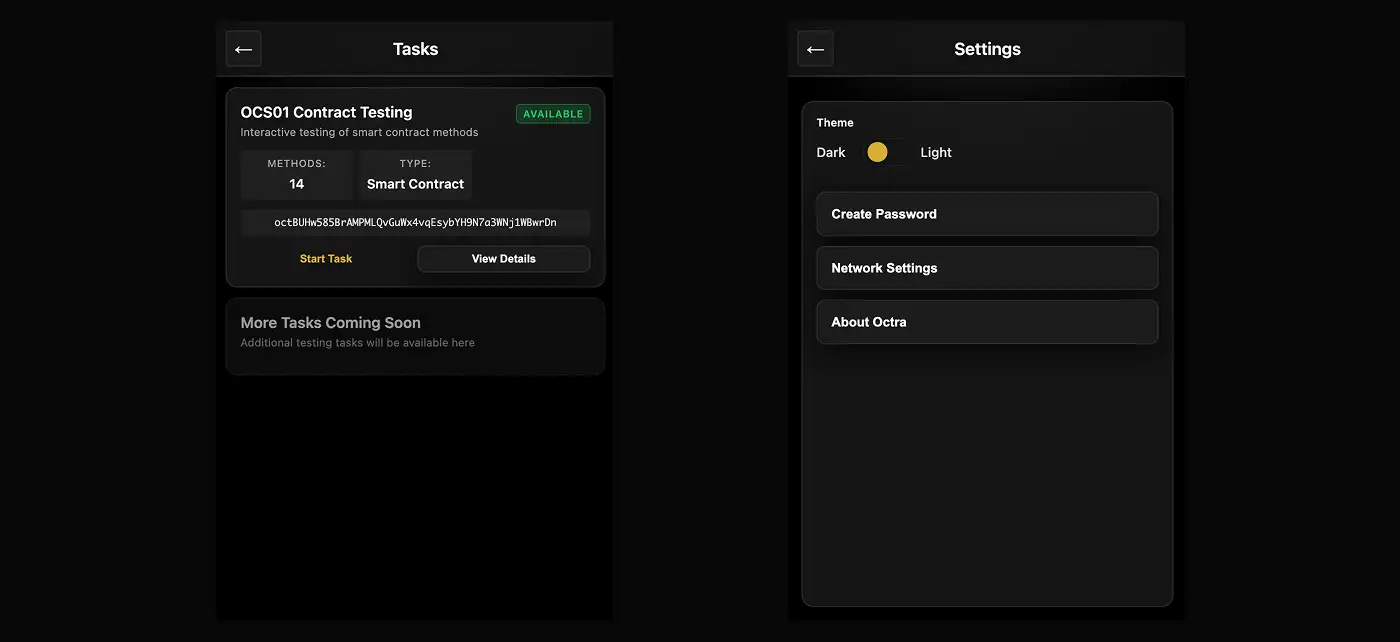Screen dimensions: 1400x642
Task: Click the back arrow in Tasks header
Action: [243, 49]
